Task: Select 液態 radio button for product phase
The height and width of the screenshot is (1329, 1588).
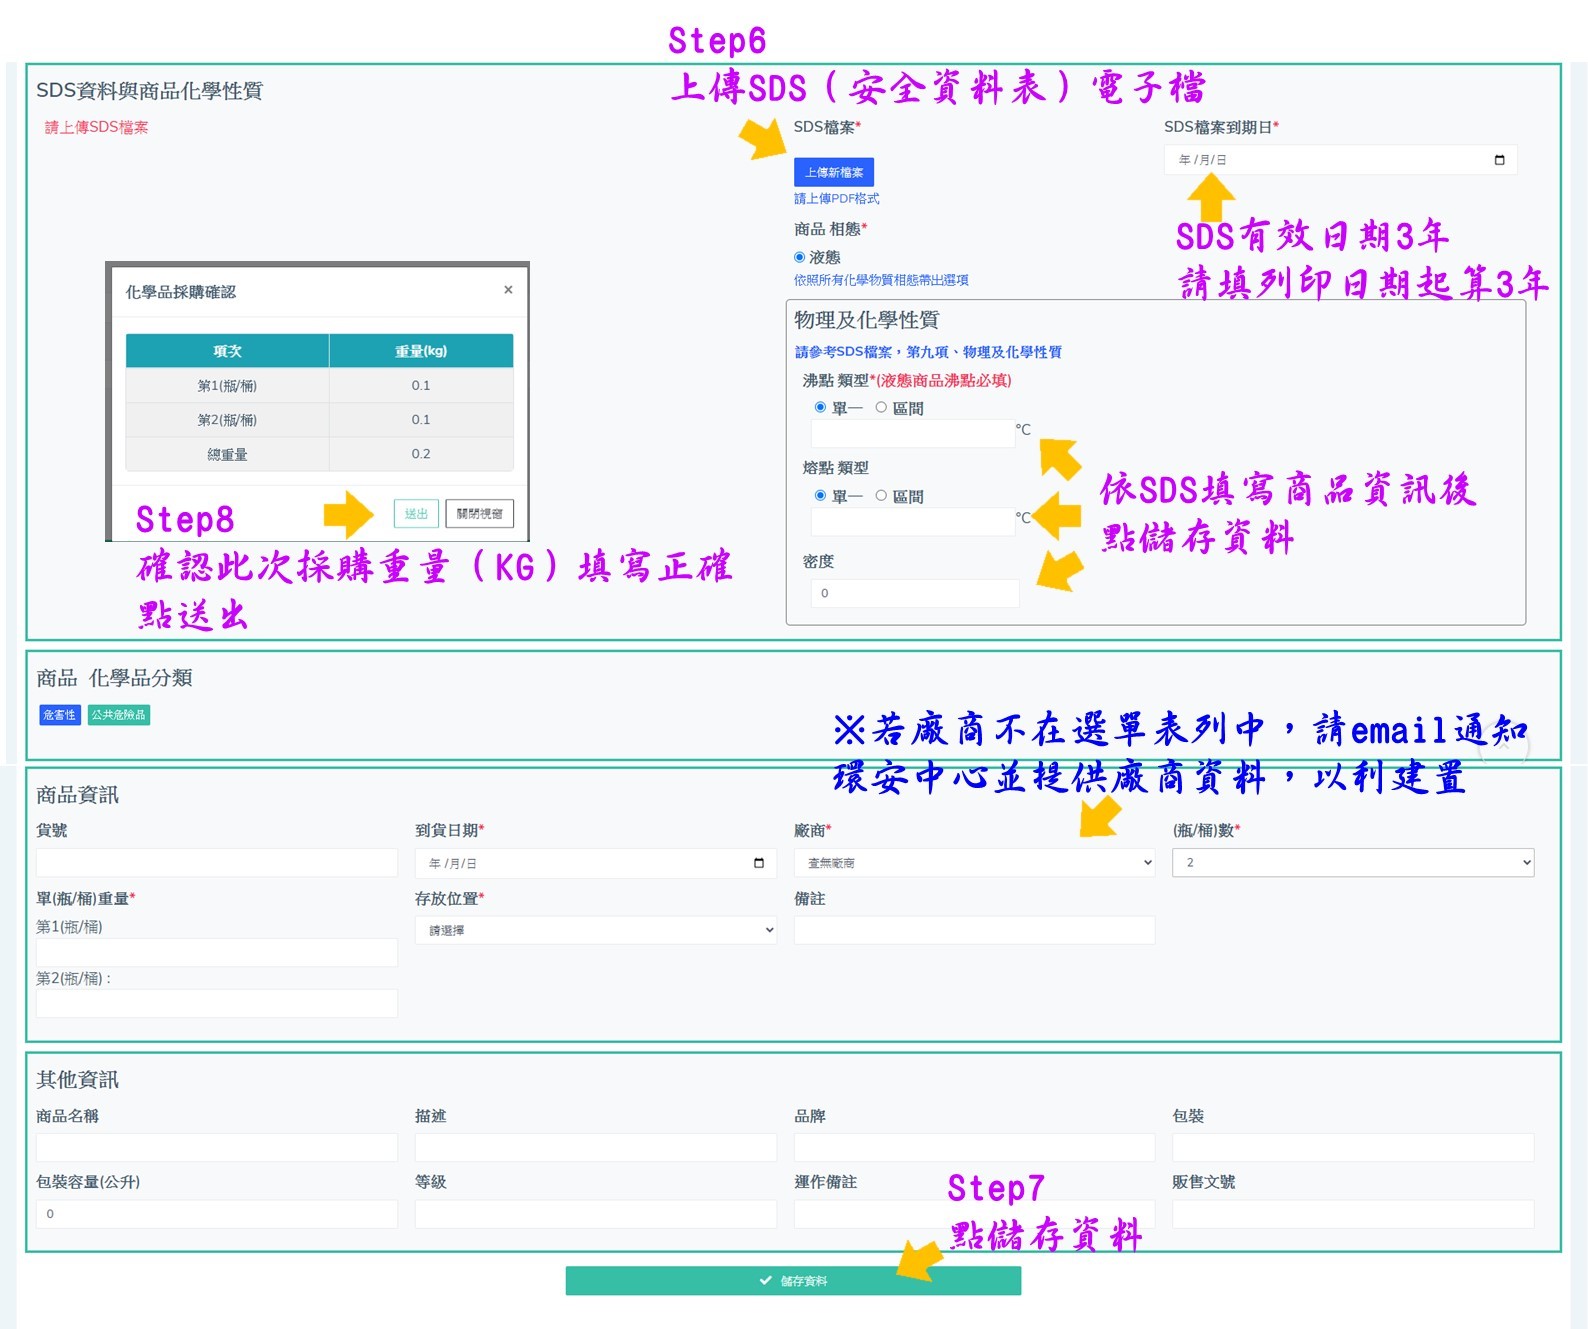Action: coord(800,258)
